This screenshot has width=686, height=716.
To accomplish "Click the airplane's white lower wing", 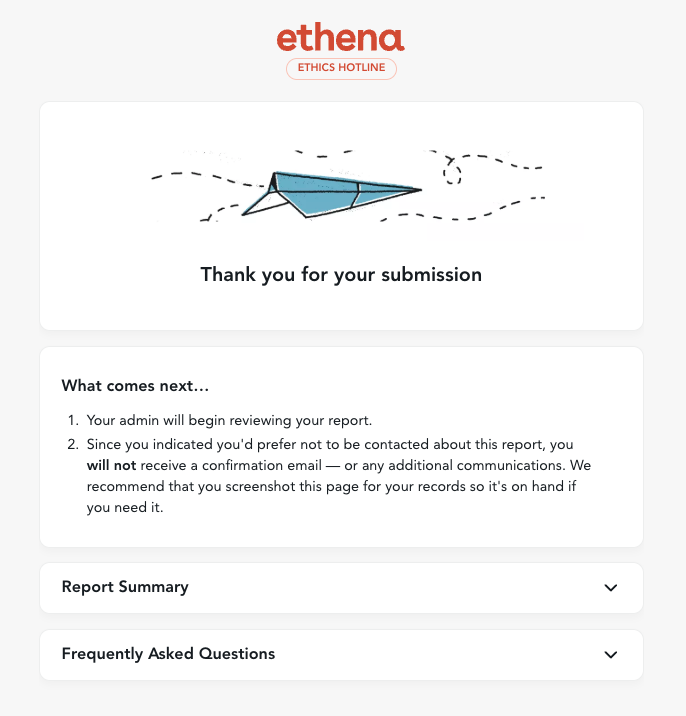I will click(x=268, y=205).
